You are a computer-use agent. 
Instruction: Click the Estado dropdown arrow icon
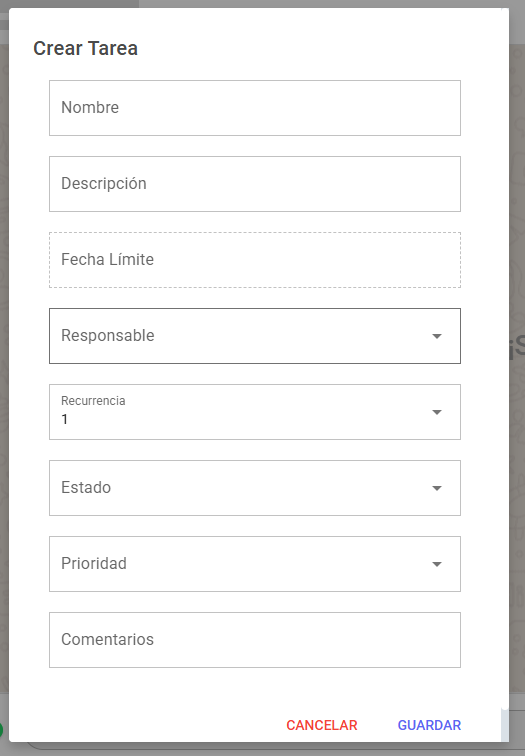(x=437, y=488)
